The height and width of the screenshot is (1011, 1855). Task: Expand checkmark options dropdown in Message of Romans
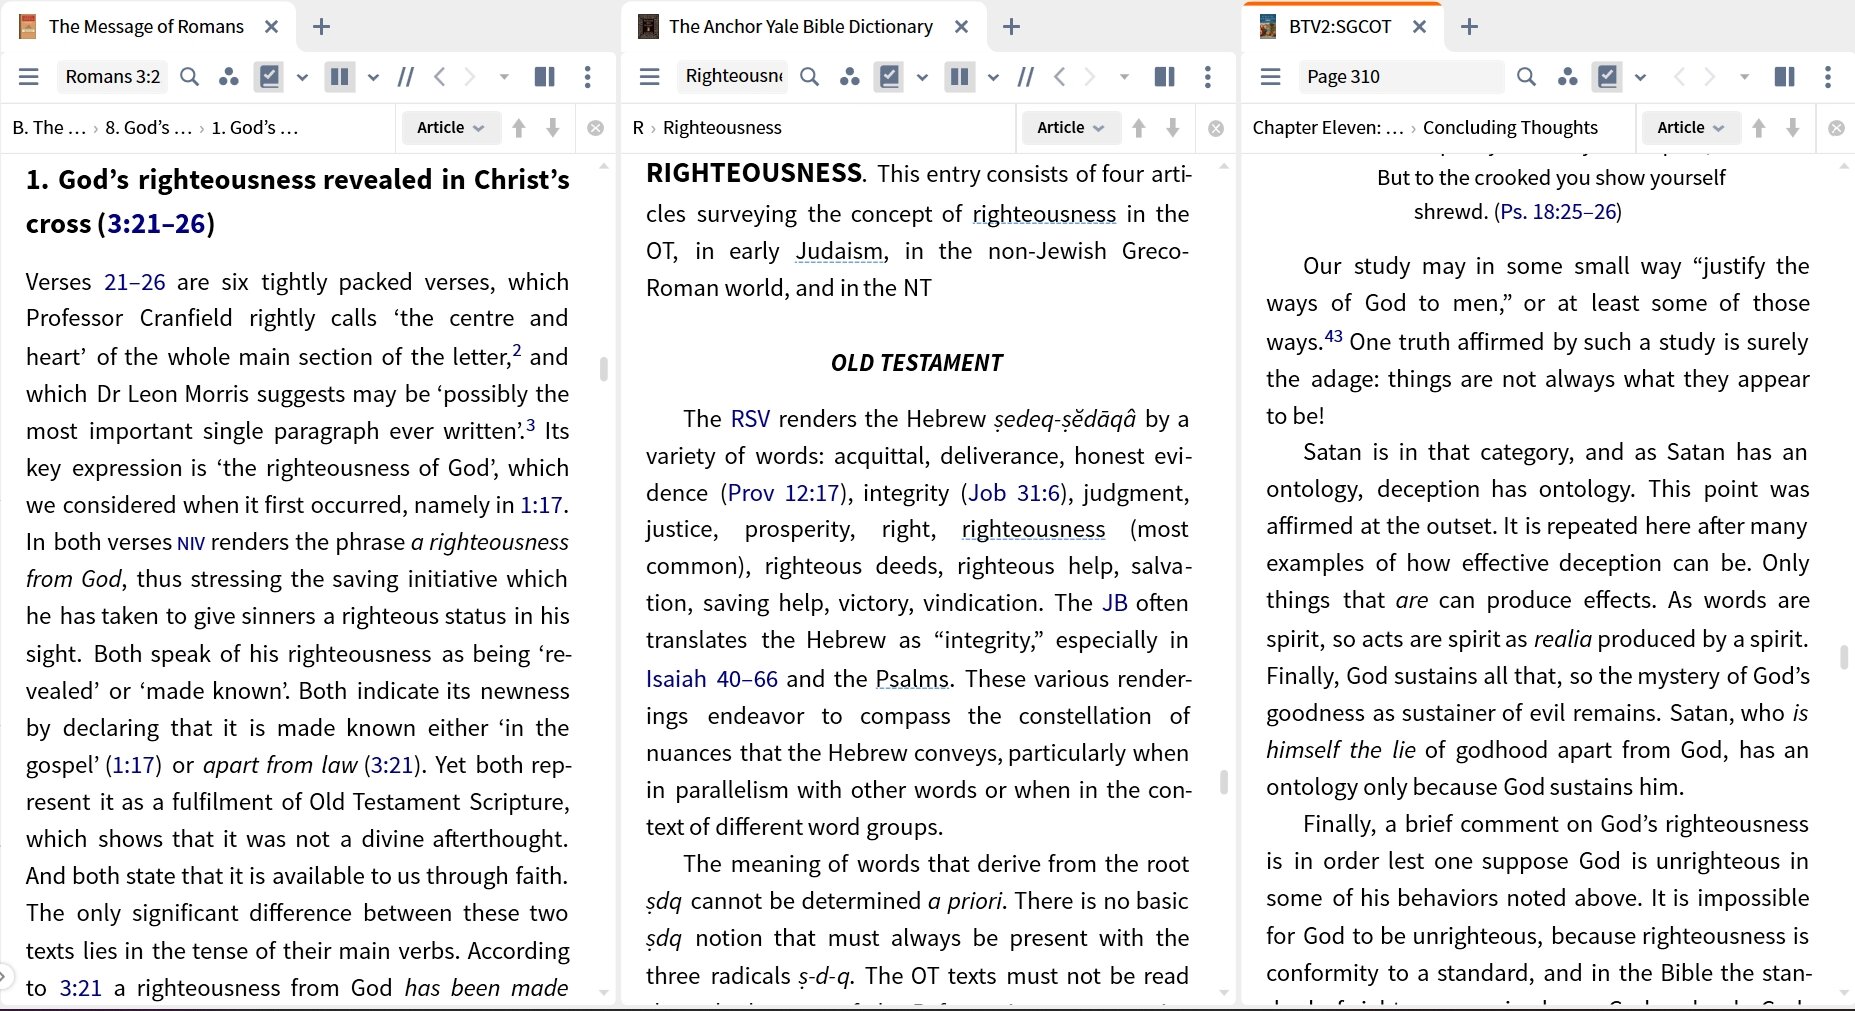coord(302,77)
